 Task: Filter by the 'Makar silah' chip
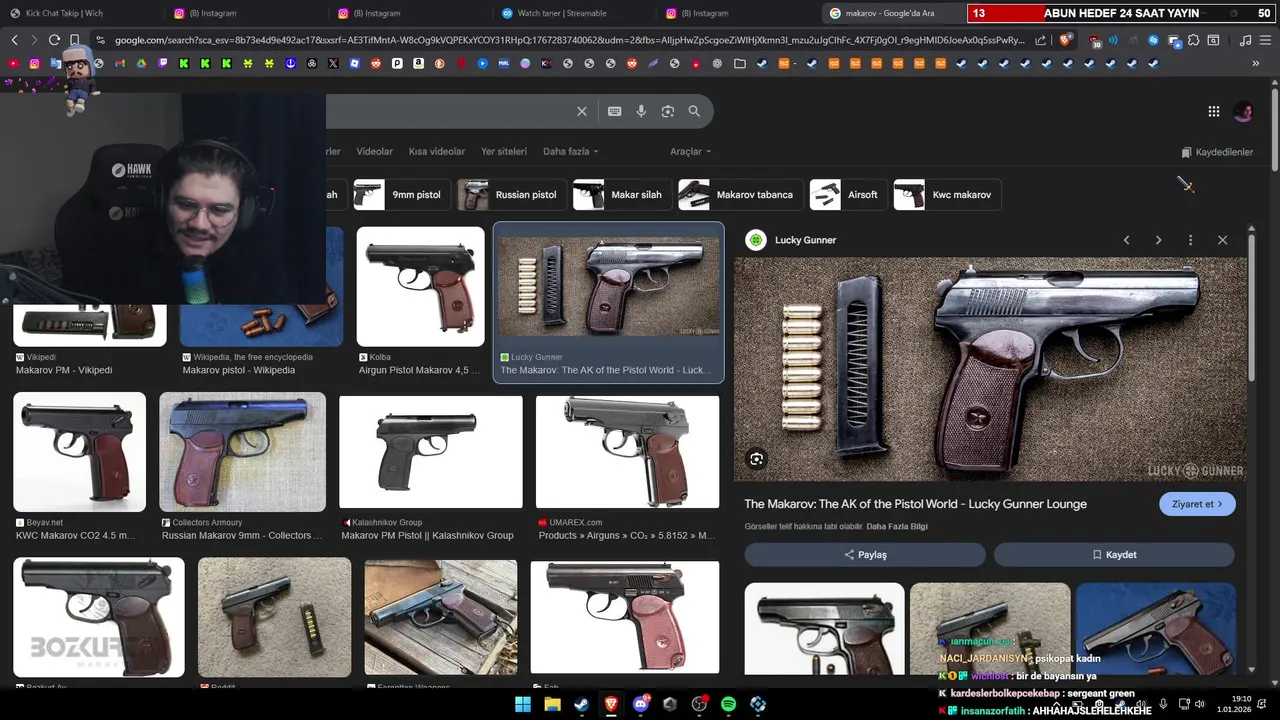pyautogui.click(x=622, y=194)
